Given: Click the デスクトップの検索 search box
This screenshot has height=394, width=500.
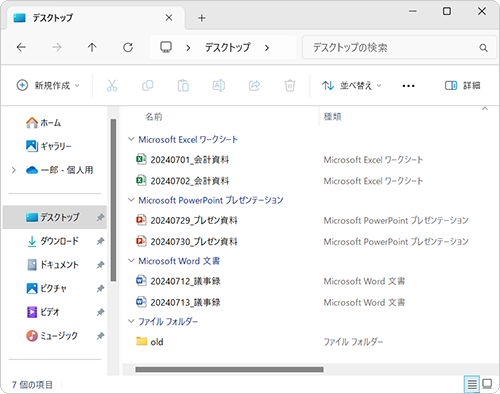Looking at the screenshot, I should click(x=399, y=48).
